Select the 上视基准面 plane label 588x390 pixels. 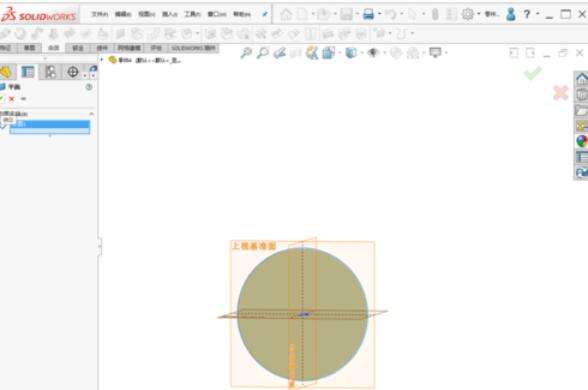[254, 246]
